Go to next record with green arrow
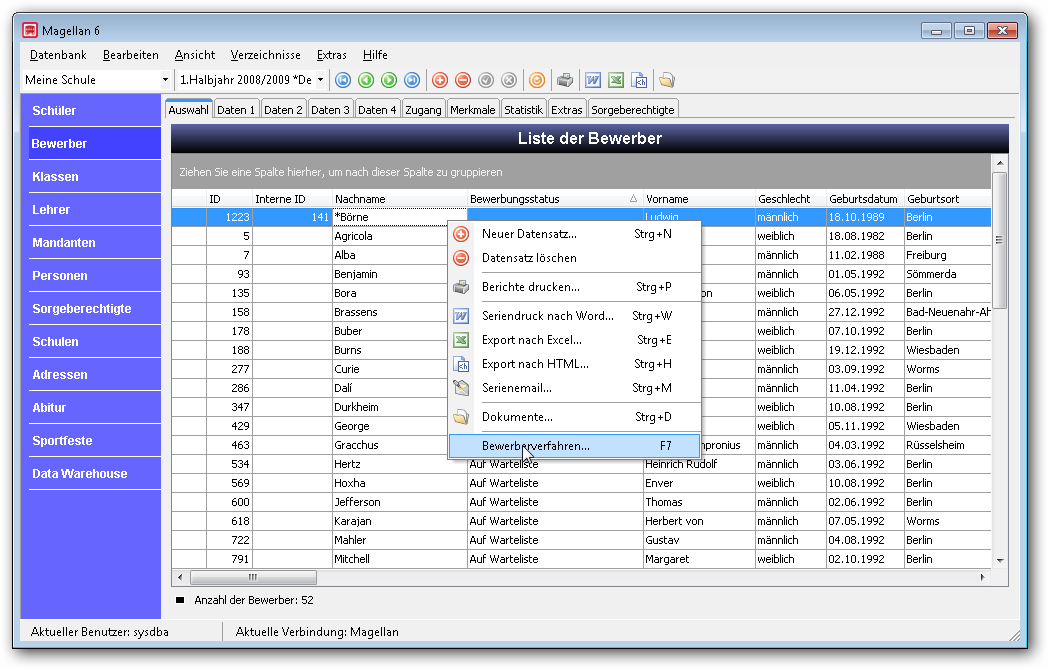The width and height of the screenshot is (1048, 669). click(x=389, y=81)
